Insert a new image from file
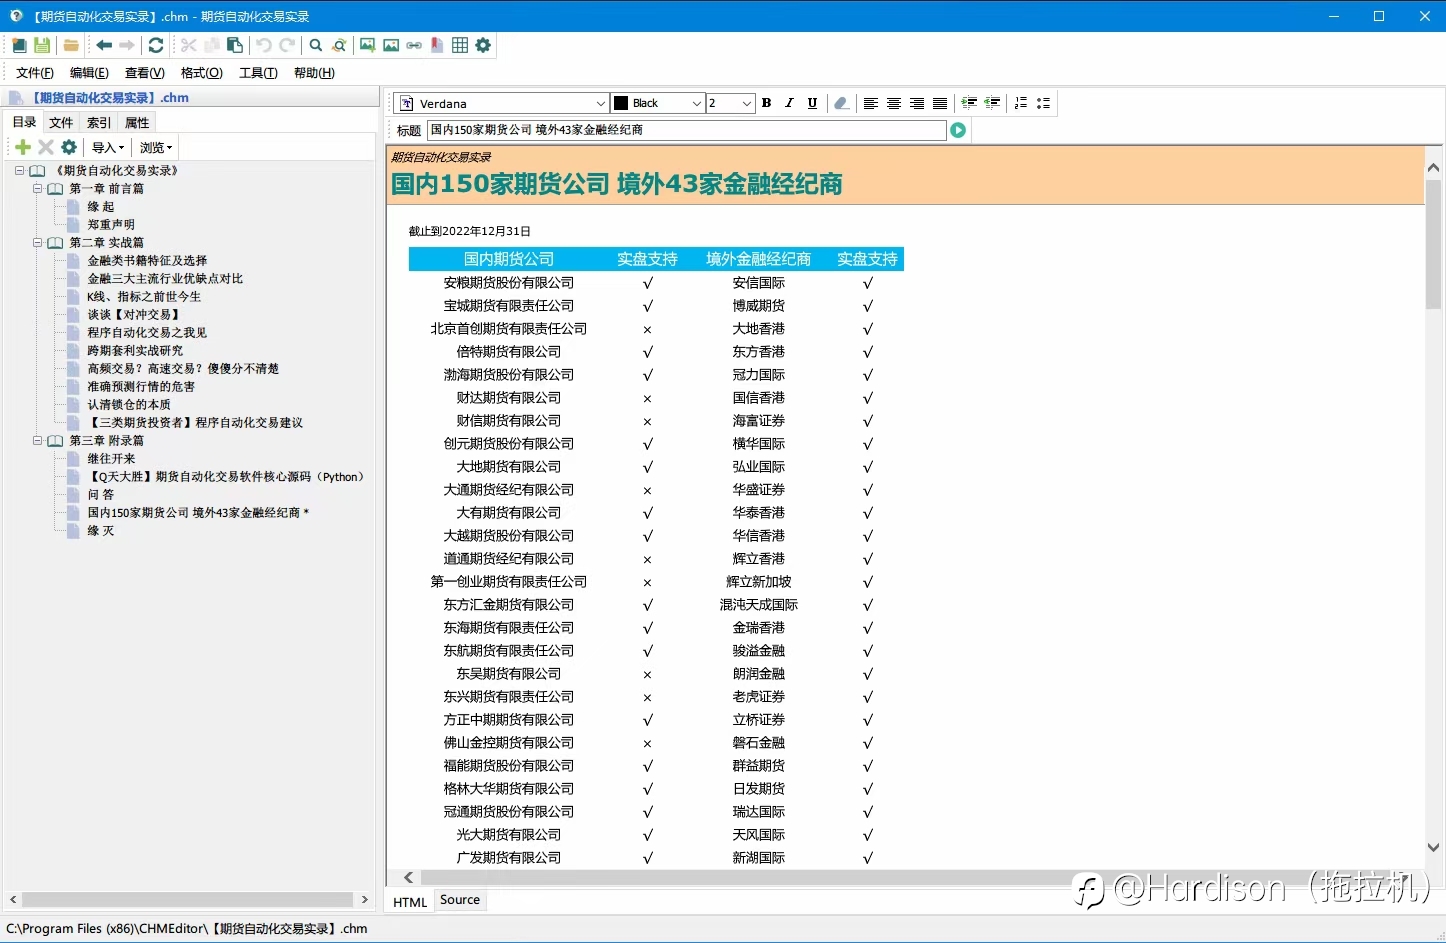Image resolution: width=1446 pixels, height=943 pixels. coord(368,45)
